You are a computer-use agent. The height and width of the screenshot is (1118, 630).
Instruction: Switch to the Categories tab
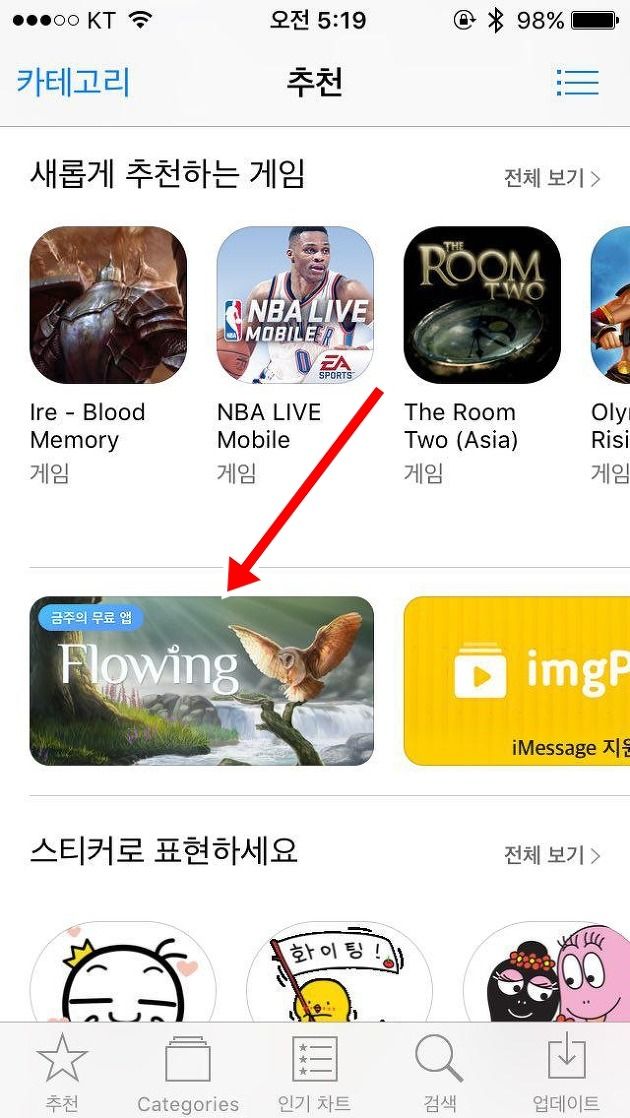pos(188,1072)
